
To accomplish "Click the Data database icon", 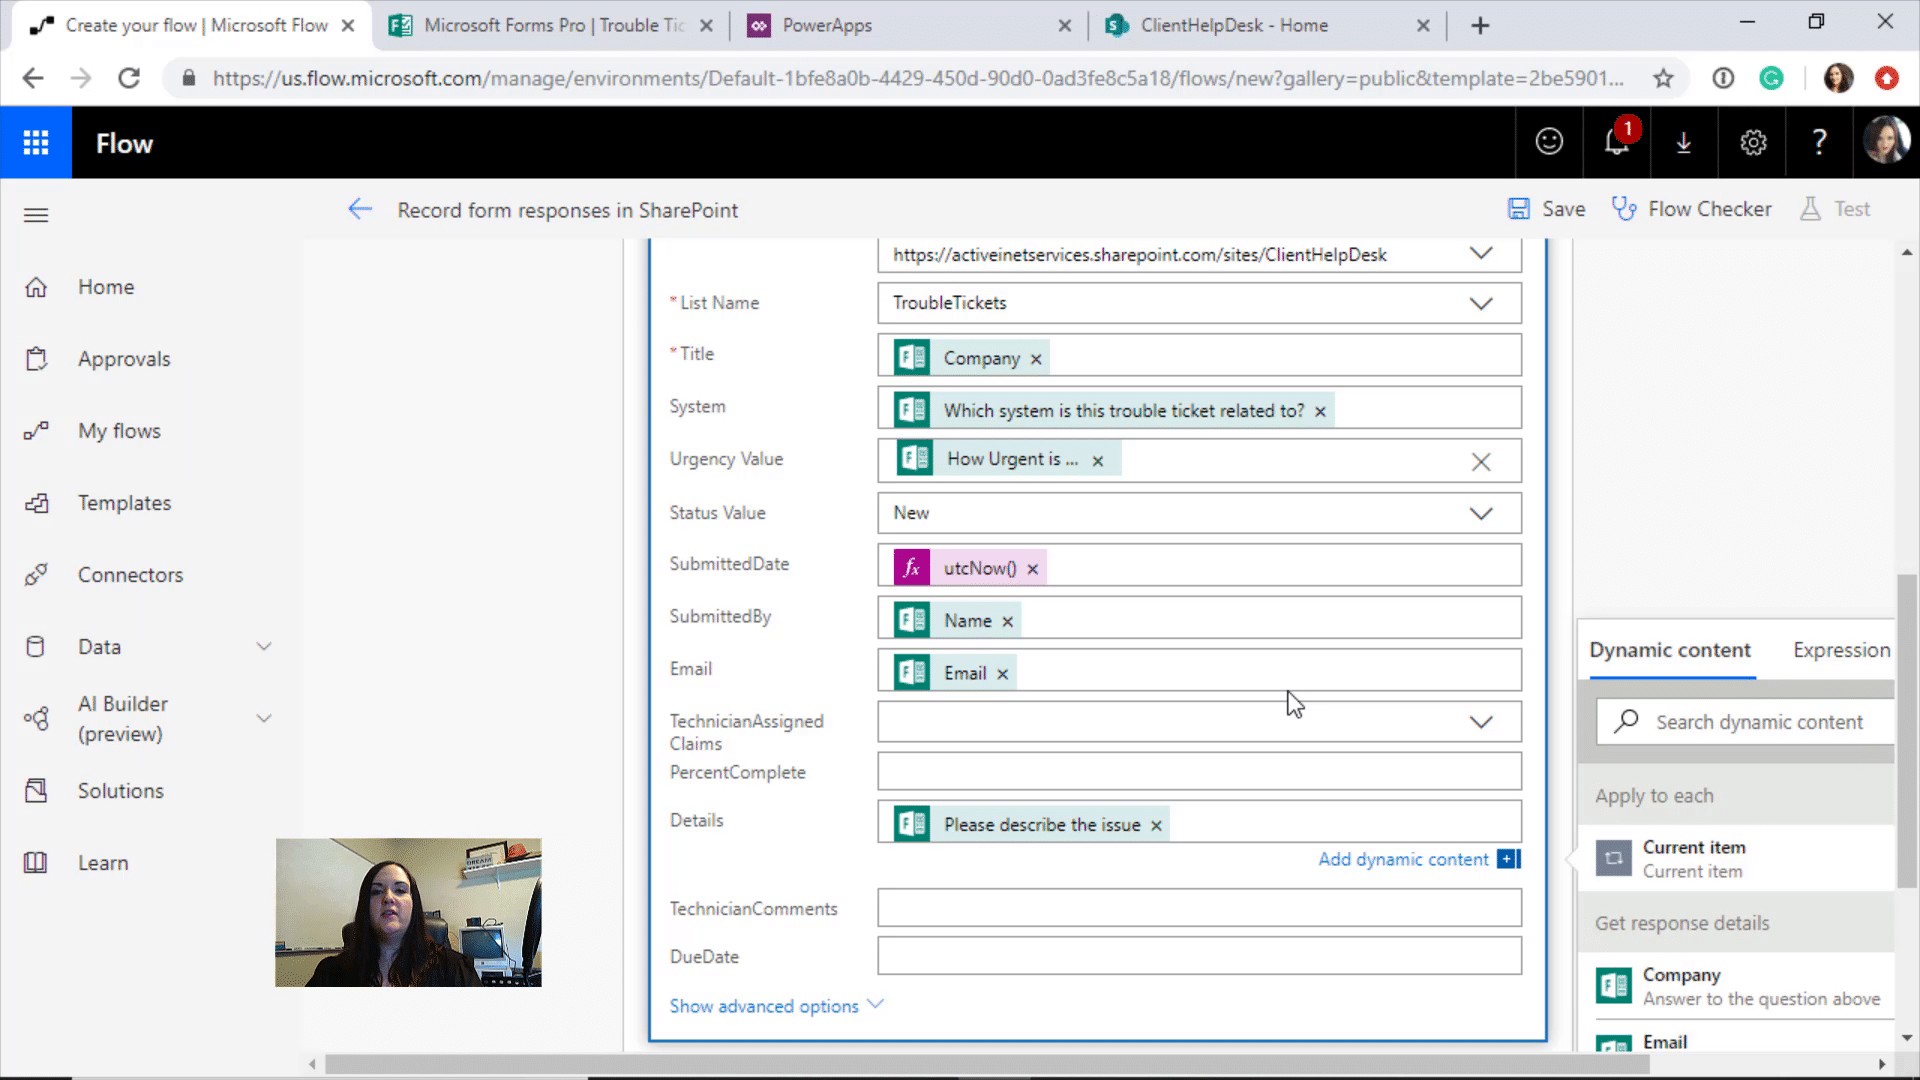I will click(36, 647).
